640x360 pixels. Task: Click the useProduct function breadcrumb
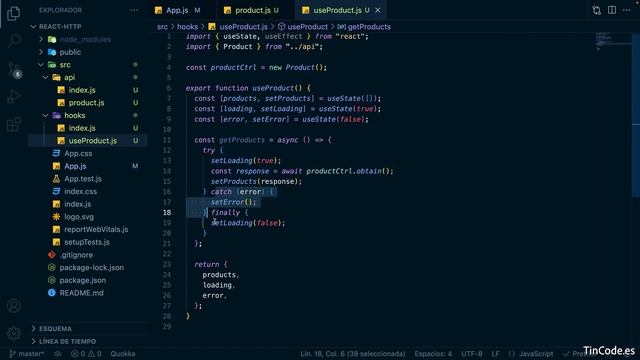coord(307,27)
